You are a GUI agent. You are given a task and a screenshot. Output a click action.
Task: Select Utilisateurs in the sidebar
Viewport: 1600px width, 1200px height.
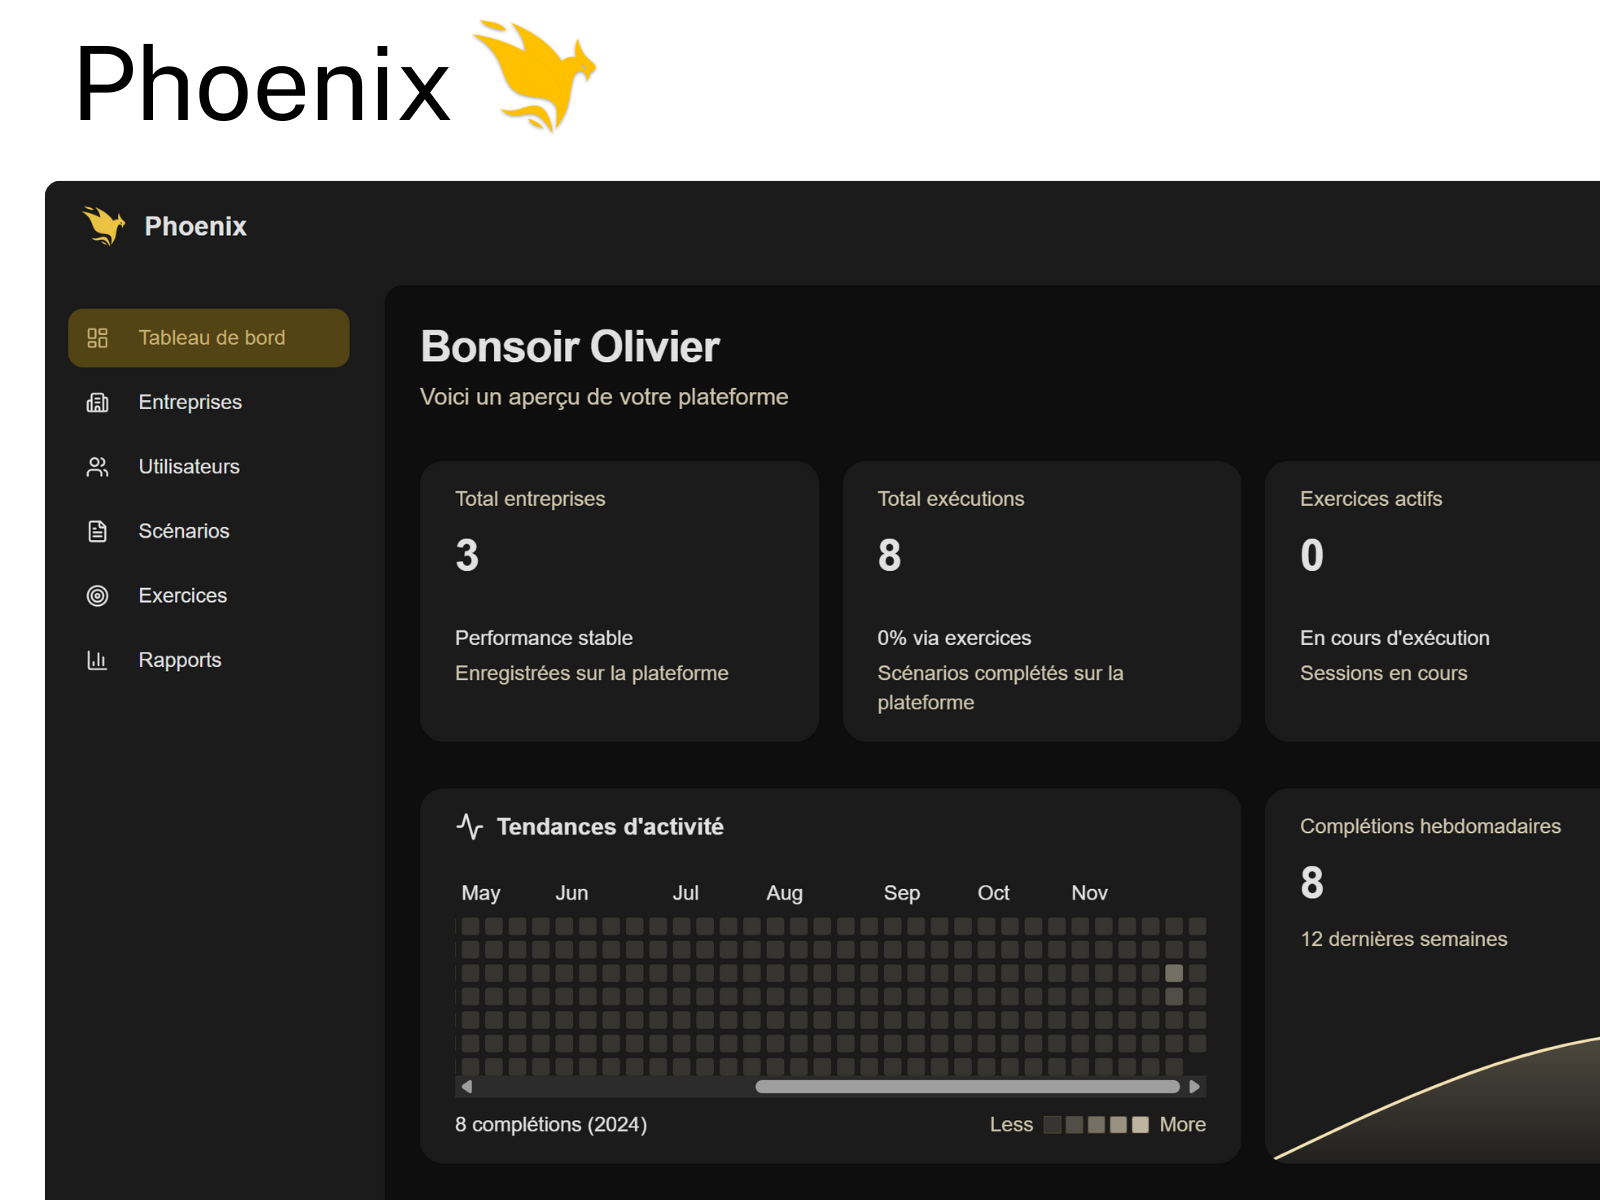coord(189,467)
